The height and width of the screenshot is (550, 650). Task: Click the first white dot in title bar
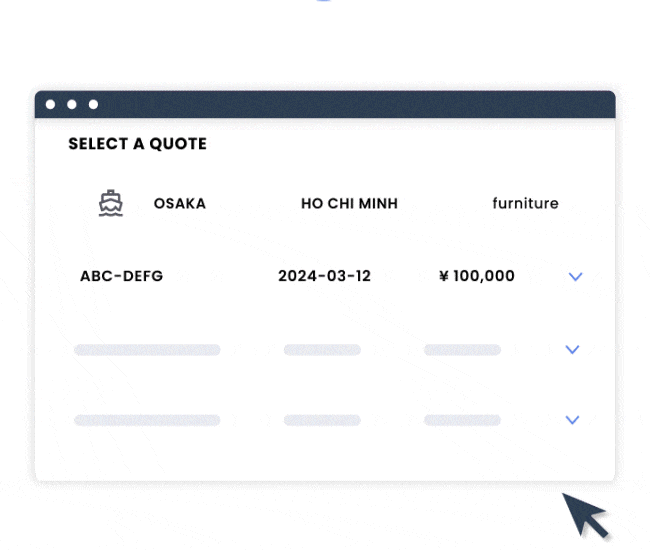click(50, 104)
